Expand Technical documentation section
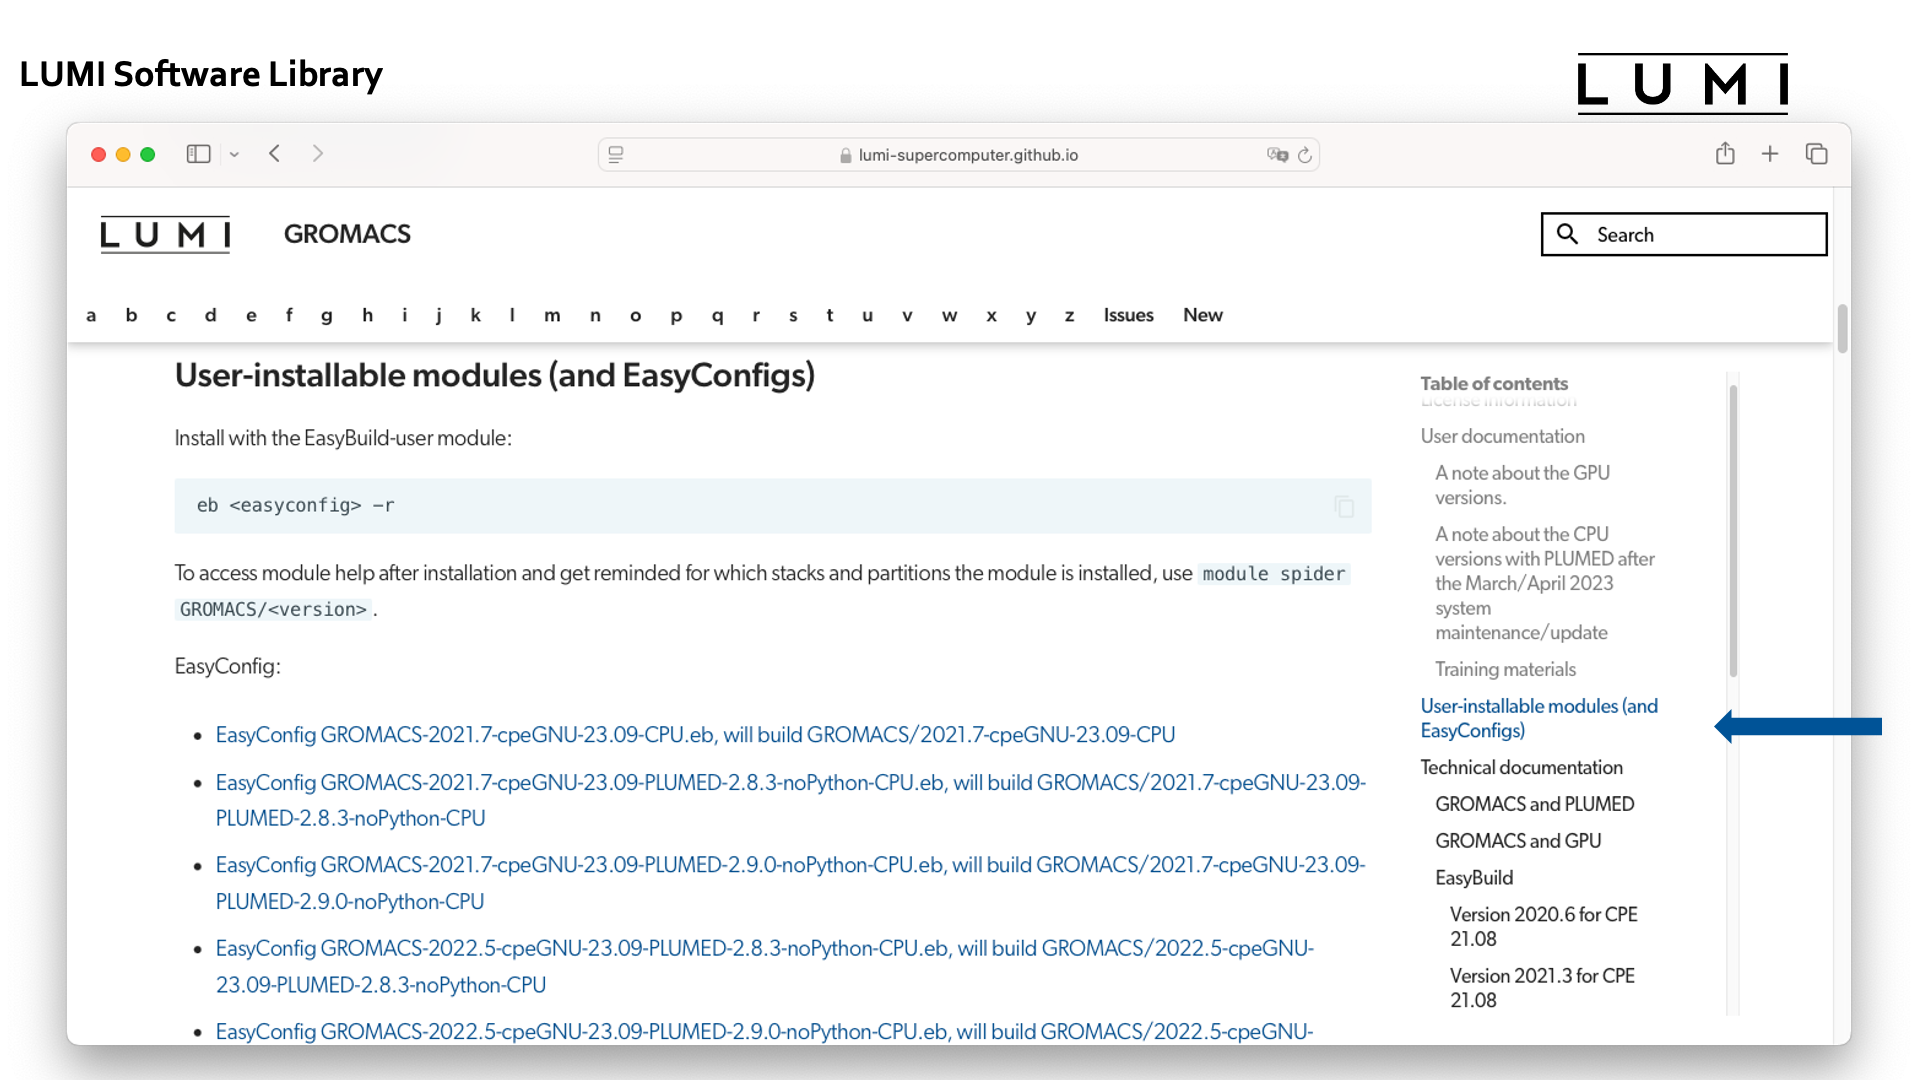Screen dimensions: 1920x1080 (x=1522, y=766)
